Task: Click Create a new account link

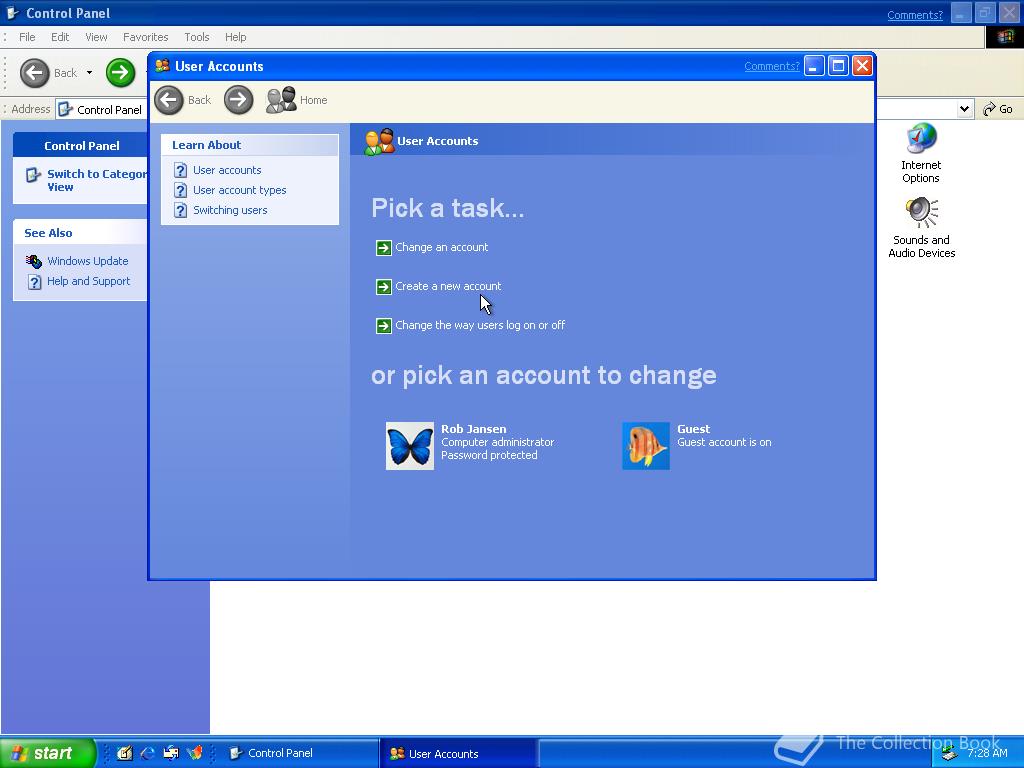Action: (x=448, y=287)
